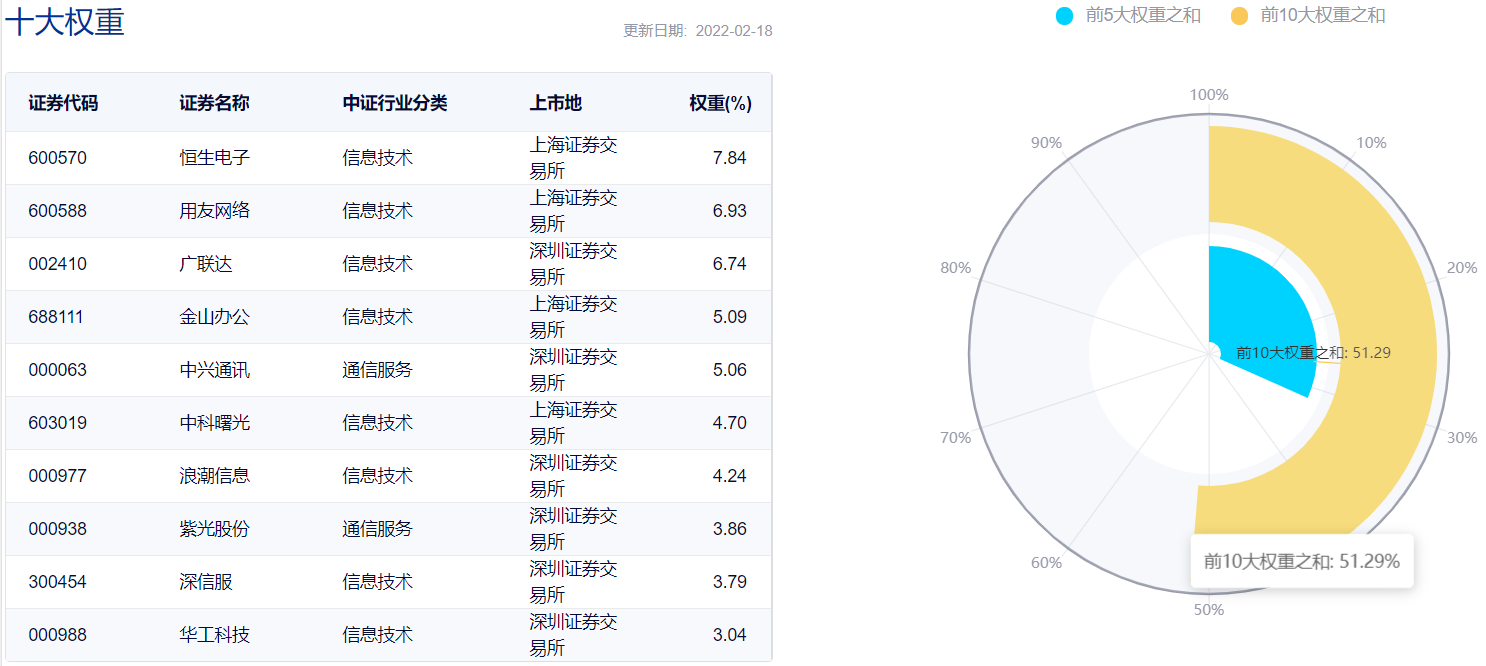This screenshot has width=1486, height=666.
Task: Click 信息技术 in the 恒生电子 row
Action: (x=377, y=158)
